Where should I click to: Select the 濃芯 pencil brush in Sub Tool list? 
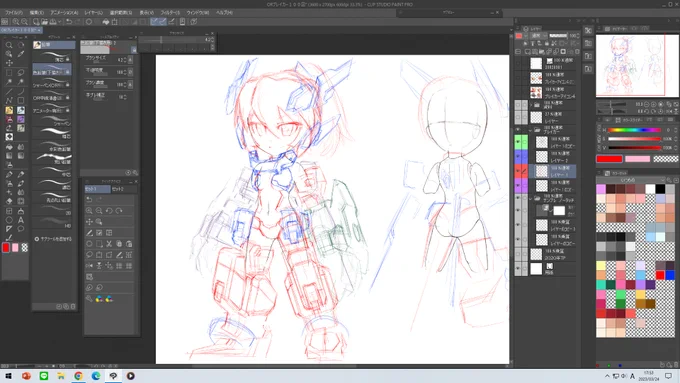tap(52, 185)
